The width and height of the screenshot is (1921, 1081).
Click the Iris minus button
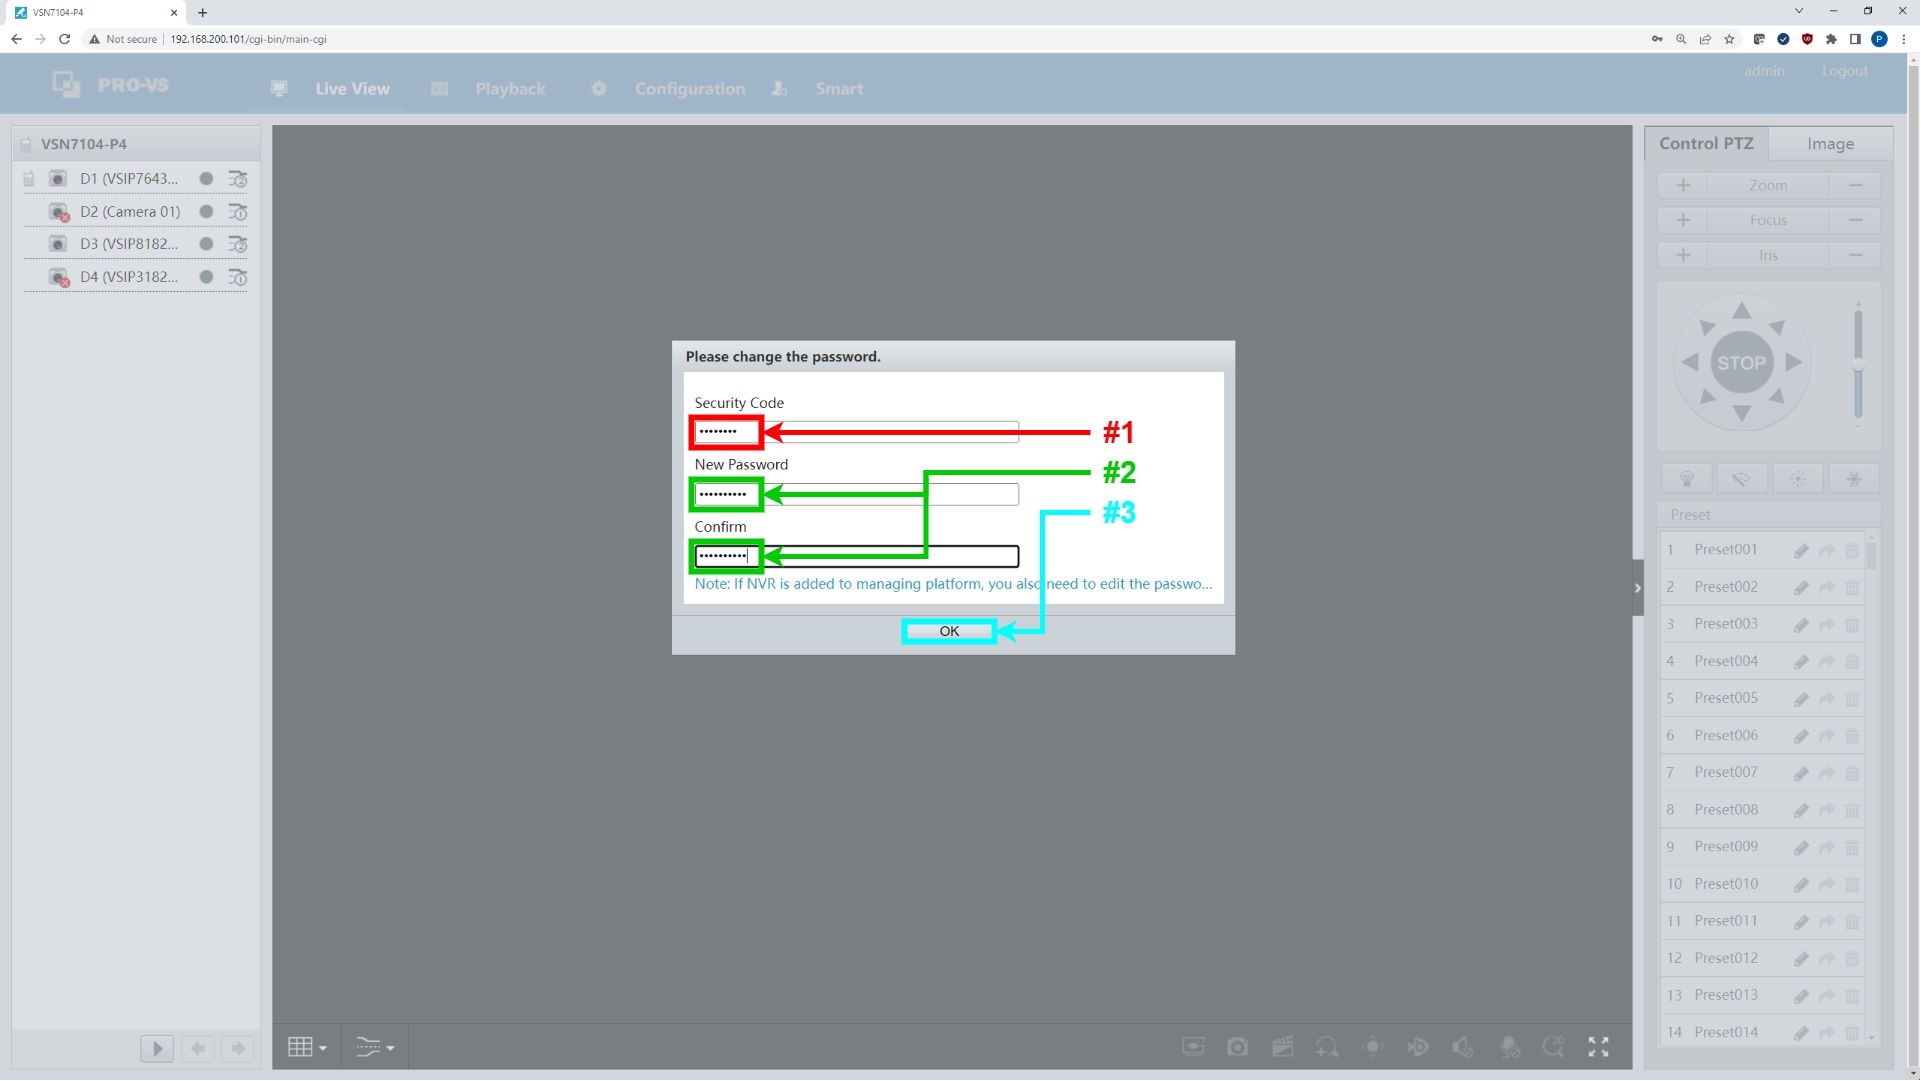(x=1855, y=255)
